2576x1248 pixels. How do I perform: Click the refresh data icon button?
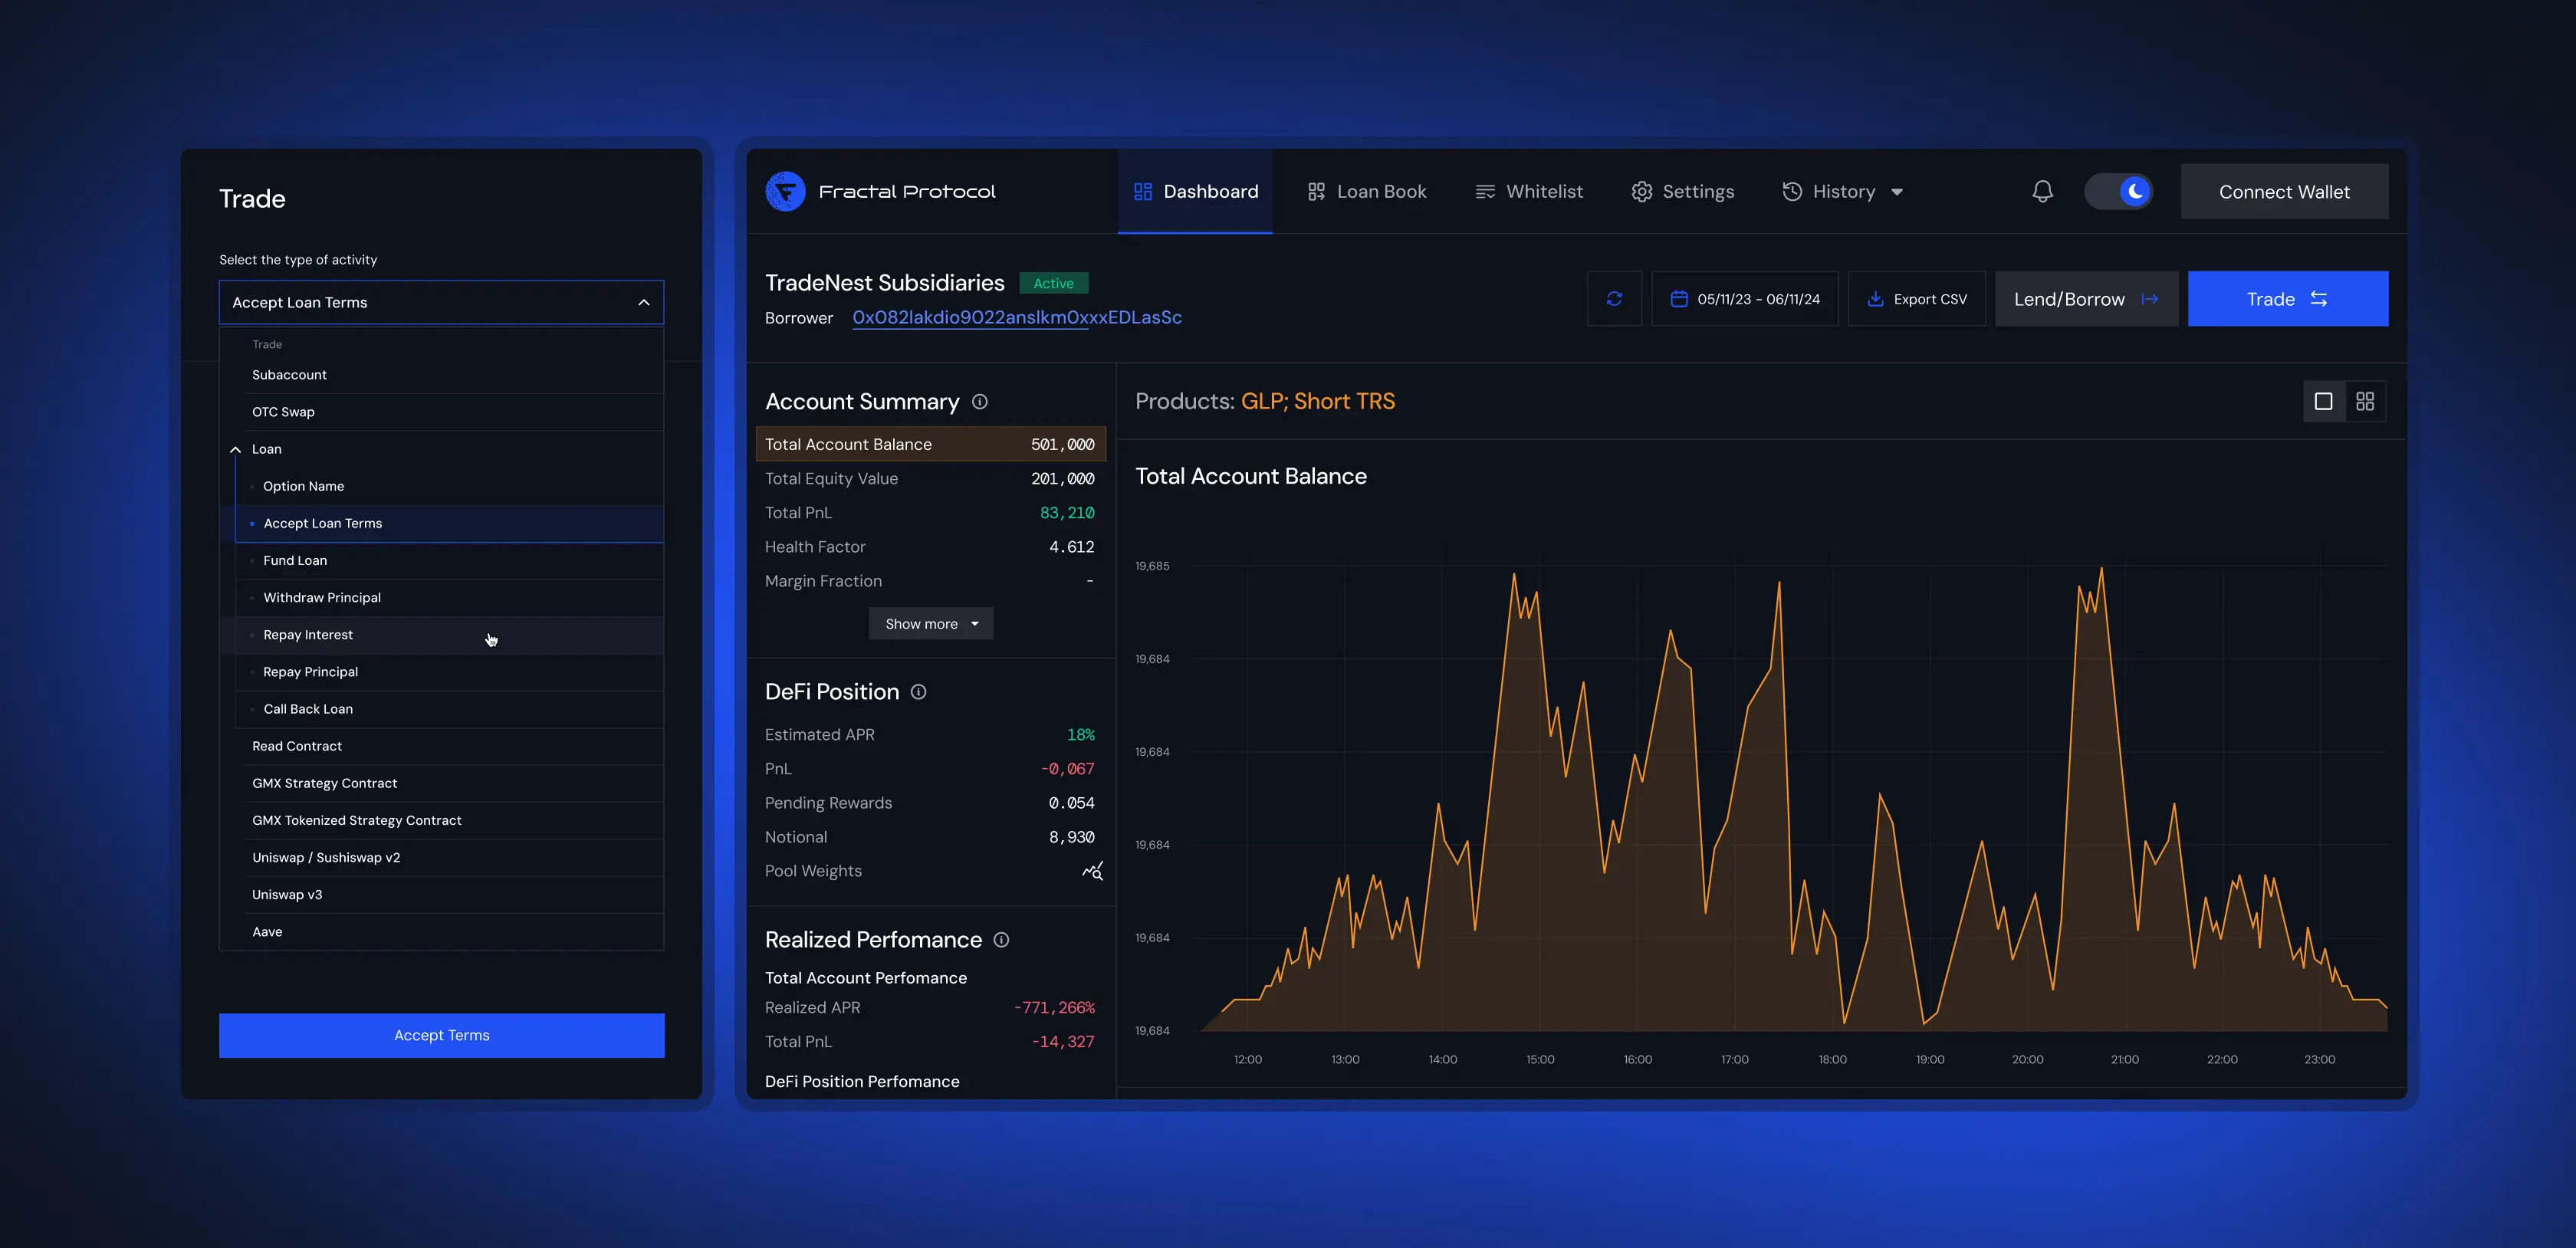pos(1614,299)
